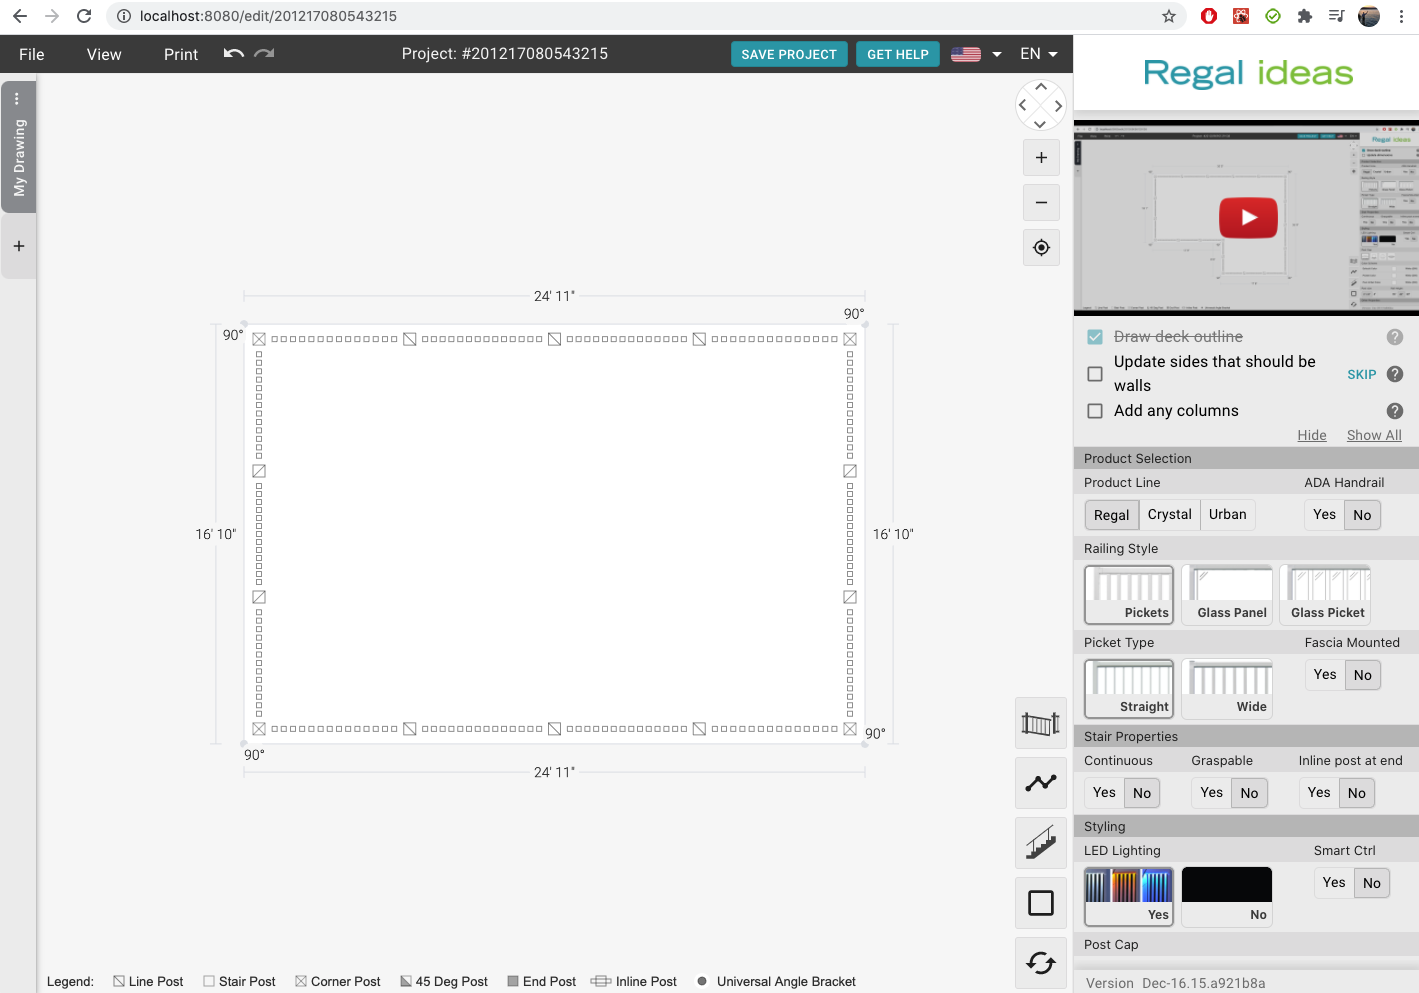This screenshot has height=993, width=1419.
Task: Set Graspable to Yes
Action: (1211, 793)
